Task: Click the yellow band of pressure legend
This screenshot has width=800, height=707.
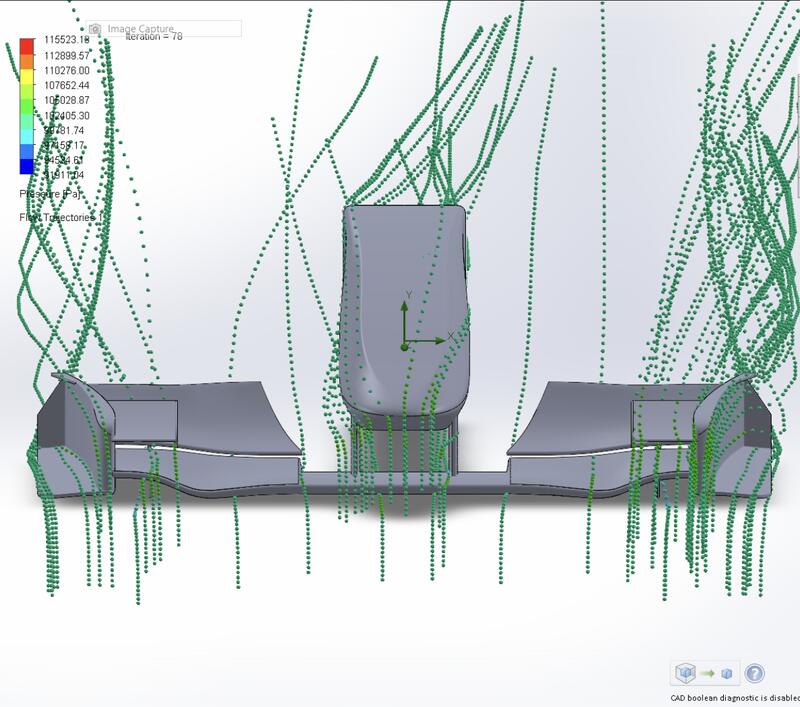Action: coord(27,77)
